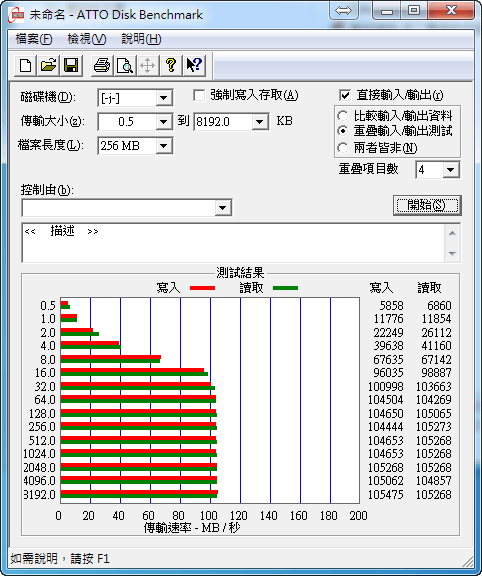Open the 檢視(V) menu

[87, 39]
